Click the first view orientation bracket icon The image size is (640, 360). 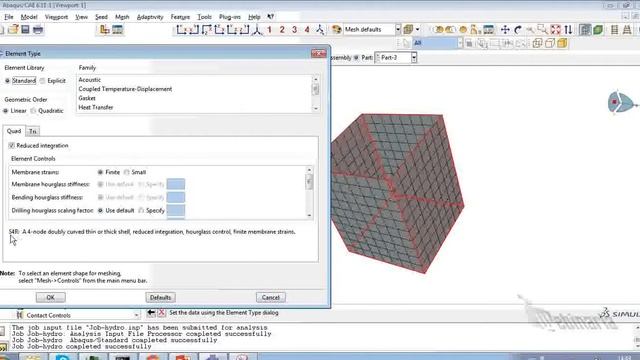pos(181,29)
